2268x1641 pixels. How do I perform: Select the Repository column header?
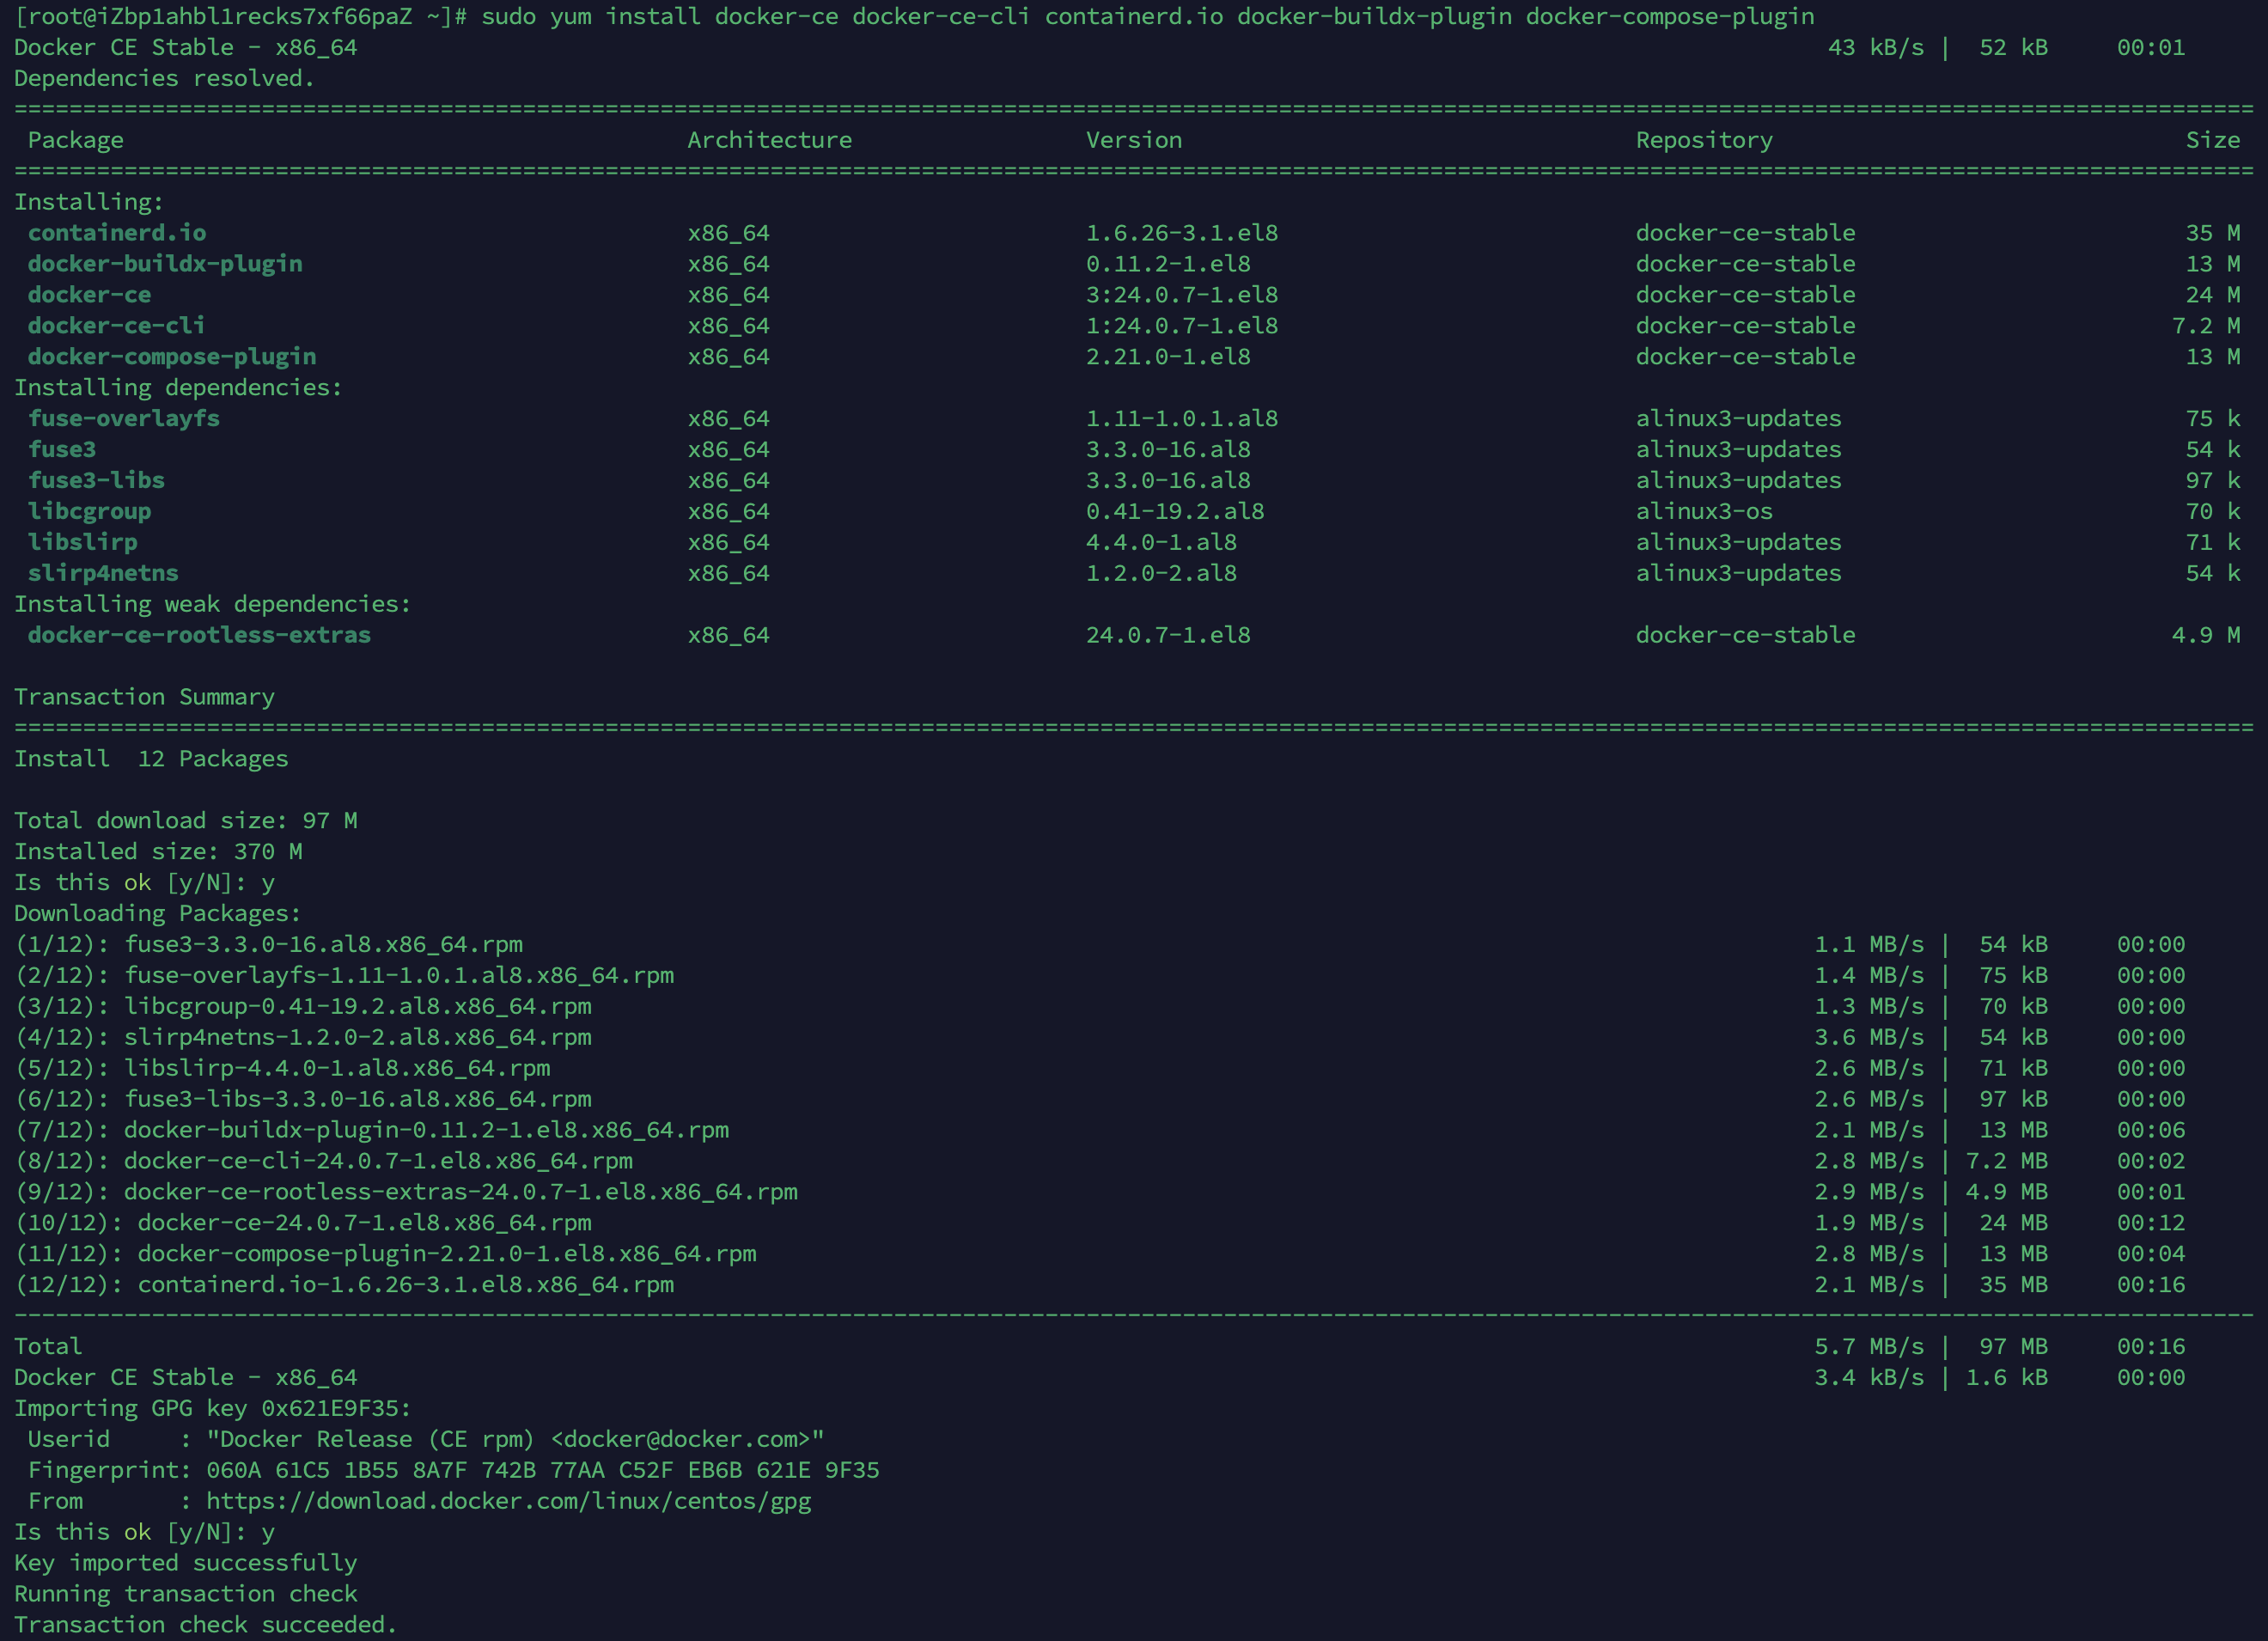(1703, 140)
